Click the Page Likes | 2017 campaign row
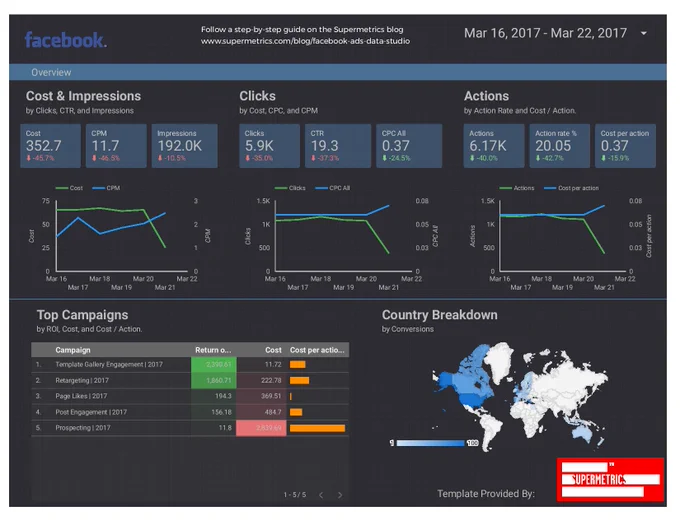The image size is (680, 525). (190, 396)
